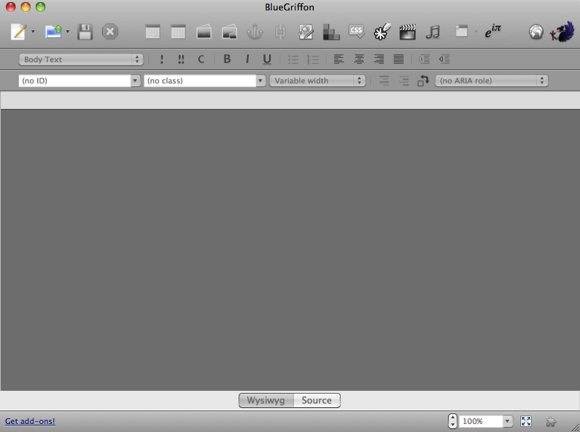Toggle emphasis with the single exclamation mark
580x432 pixels.
[162, 59]
